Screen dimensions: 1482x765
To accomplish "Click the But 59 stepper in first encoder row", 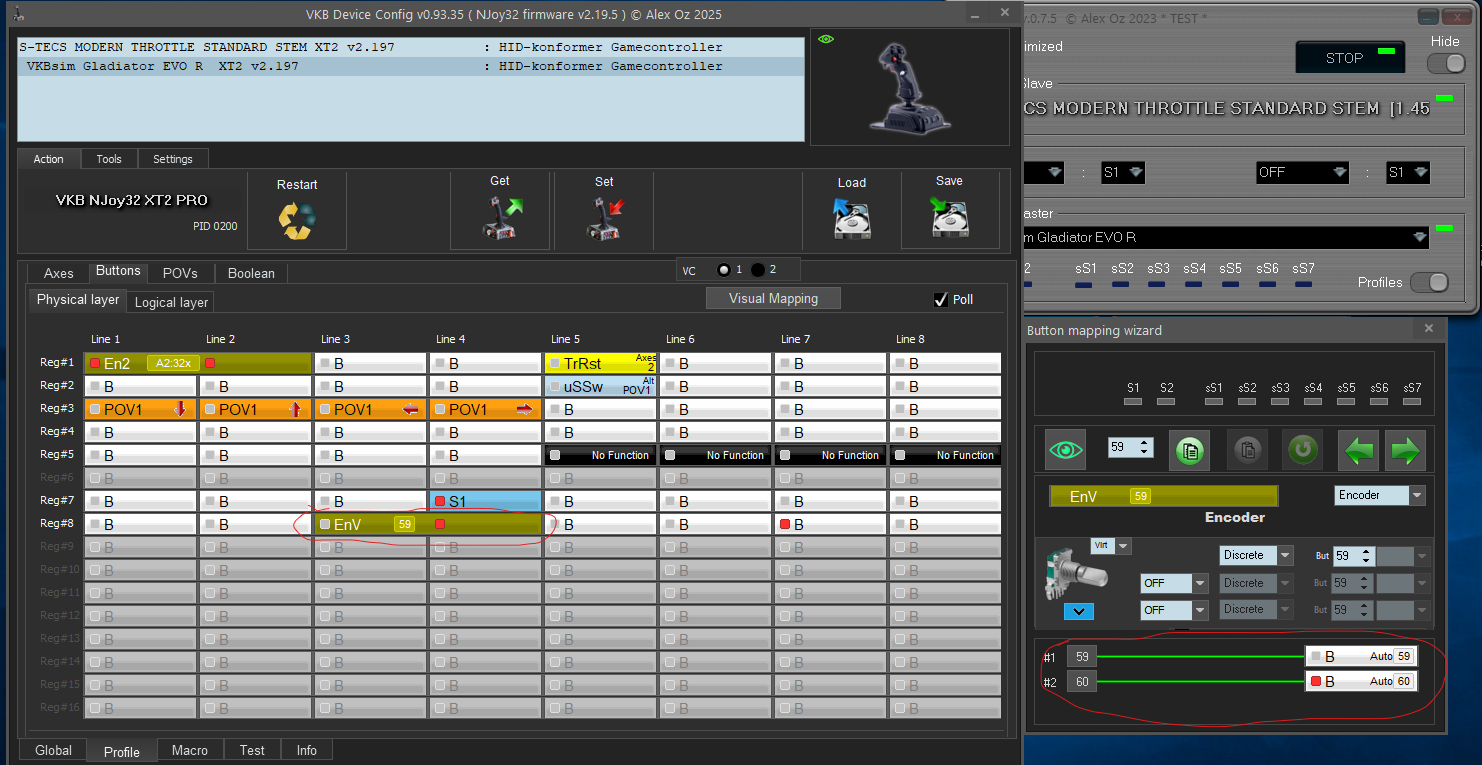I will [1353, 556].
